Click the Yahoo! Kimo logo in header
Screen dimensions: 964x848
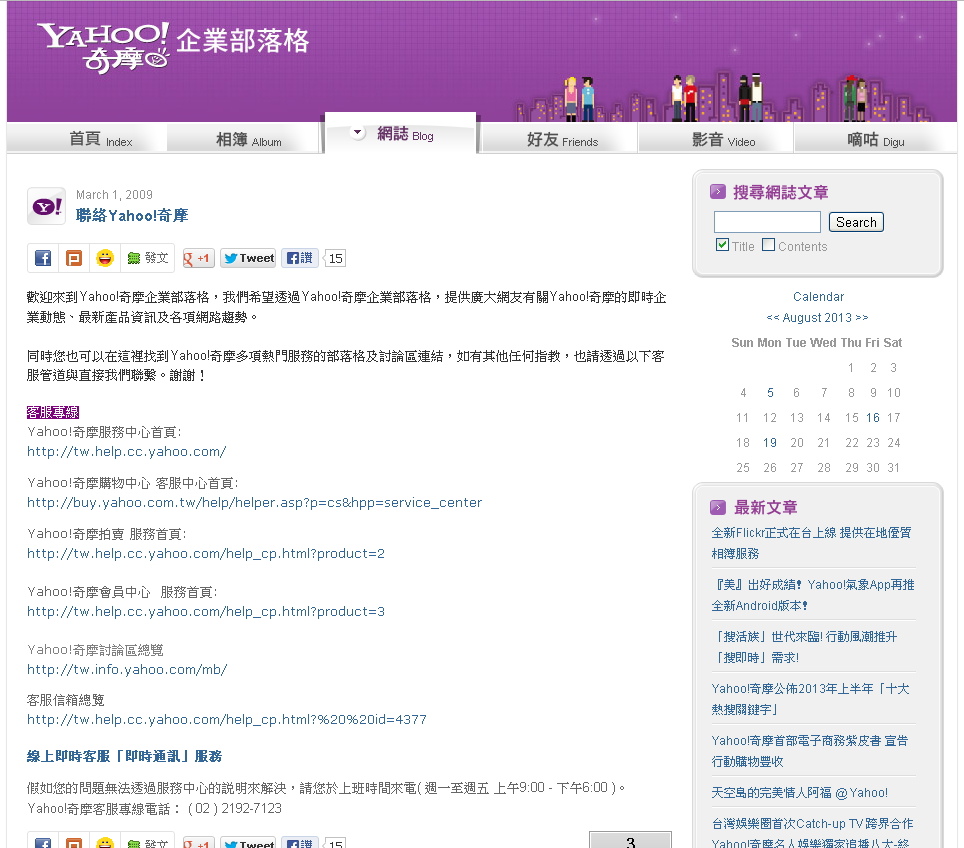pyautogui.click(x=103, y=48)
